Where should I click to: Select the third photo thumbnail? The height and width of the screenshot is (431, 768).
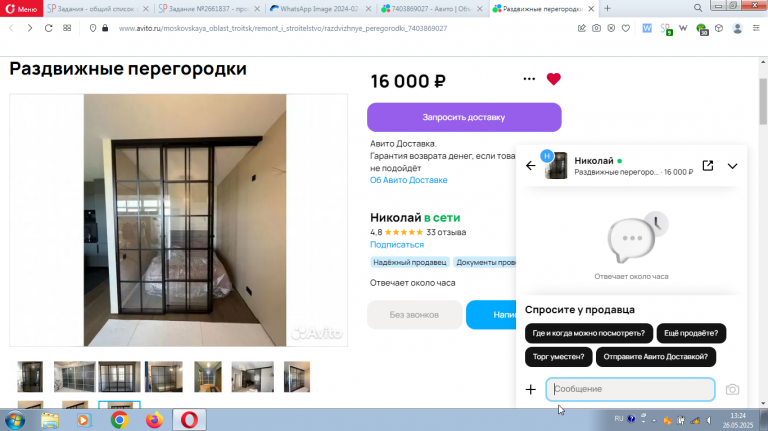[x=119, y=377]
